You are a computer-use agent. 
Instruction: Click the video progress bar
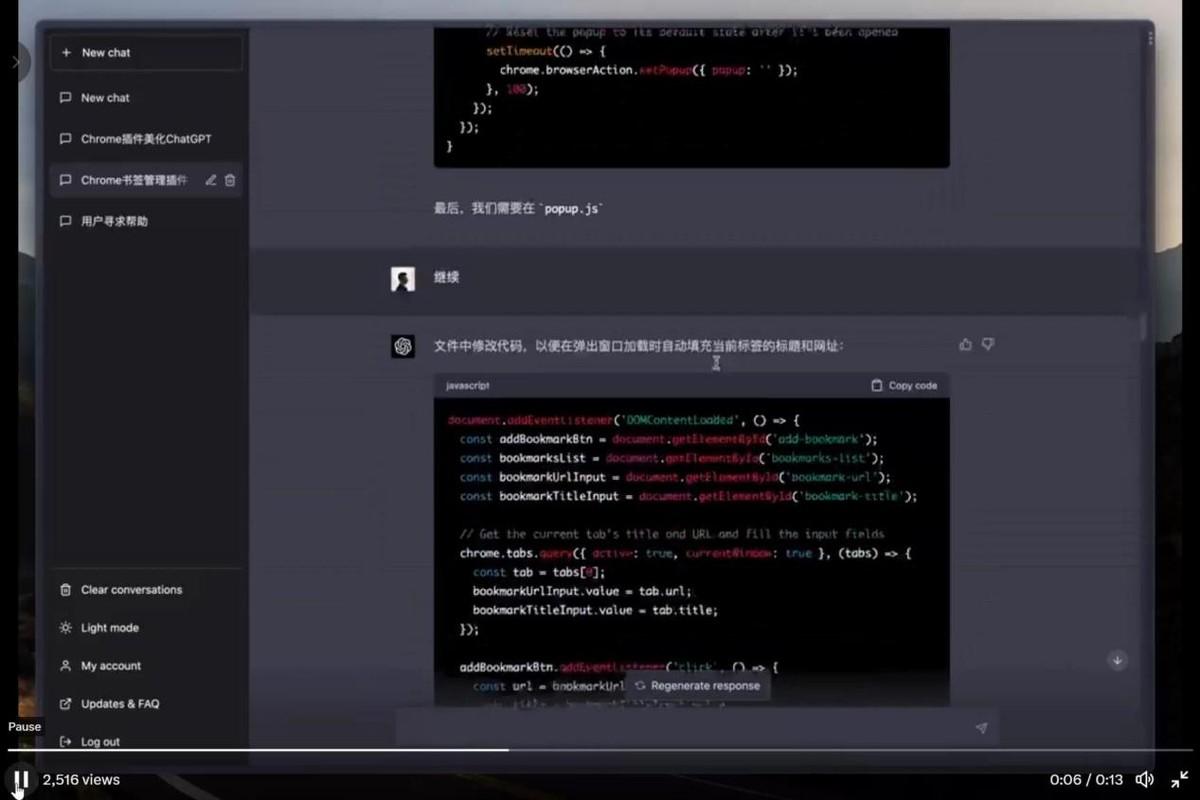click(x=600, y=750)
